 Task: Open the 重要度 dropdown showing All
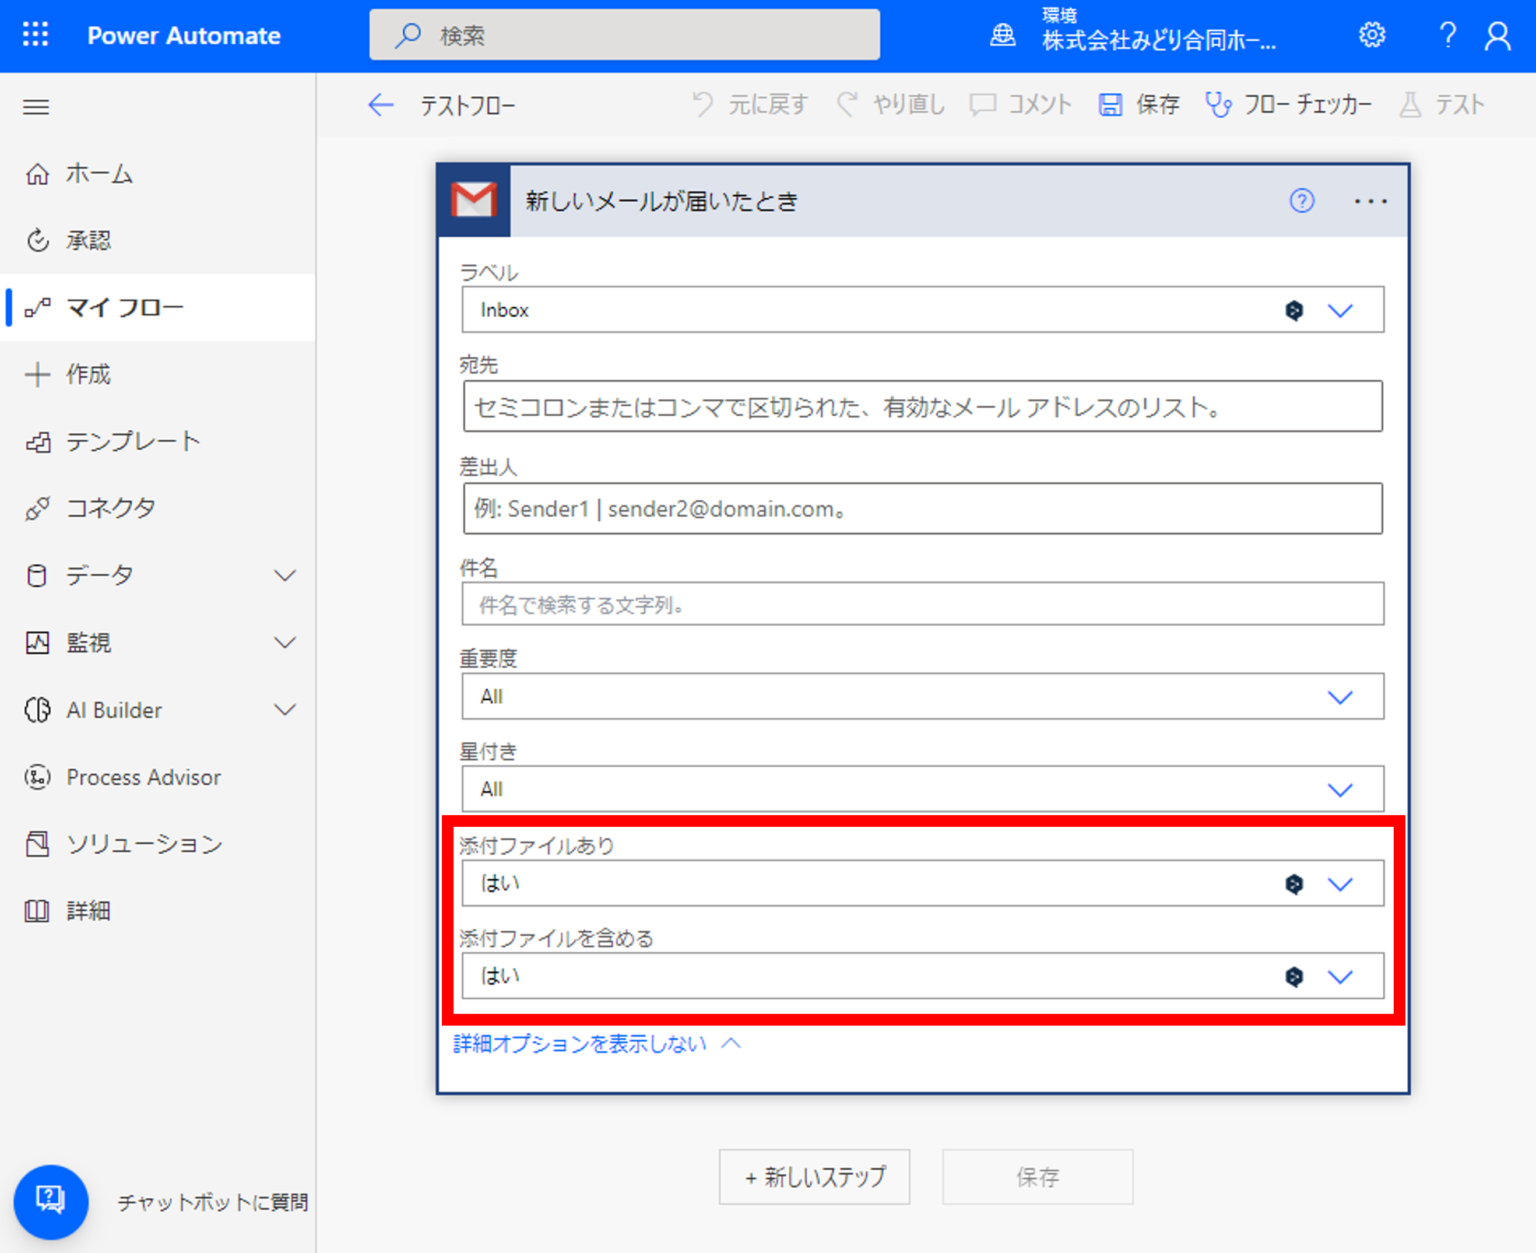point(1341,697)
